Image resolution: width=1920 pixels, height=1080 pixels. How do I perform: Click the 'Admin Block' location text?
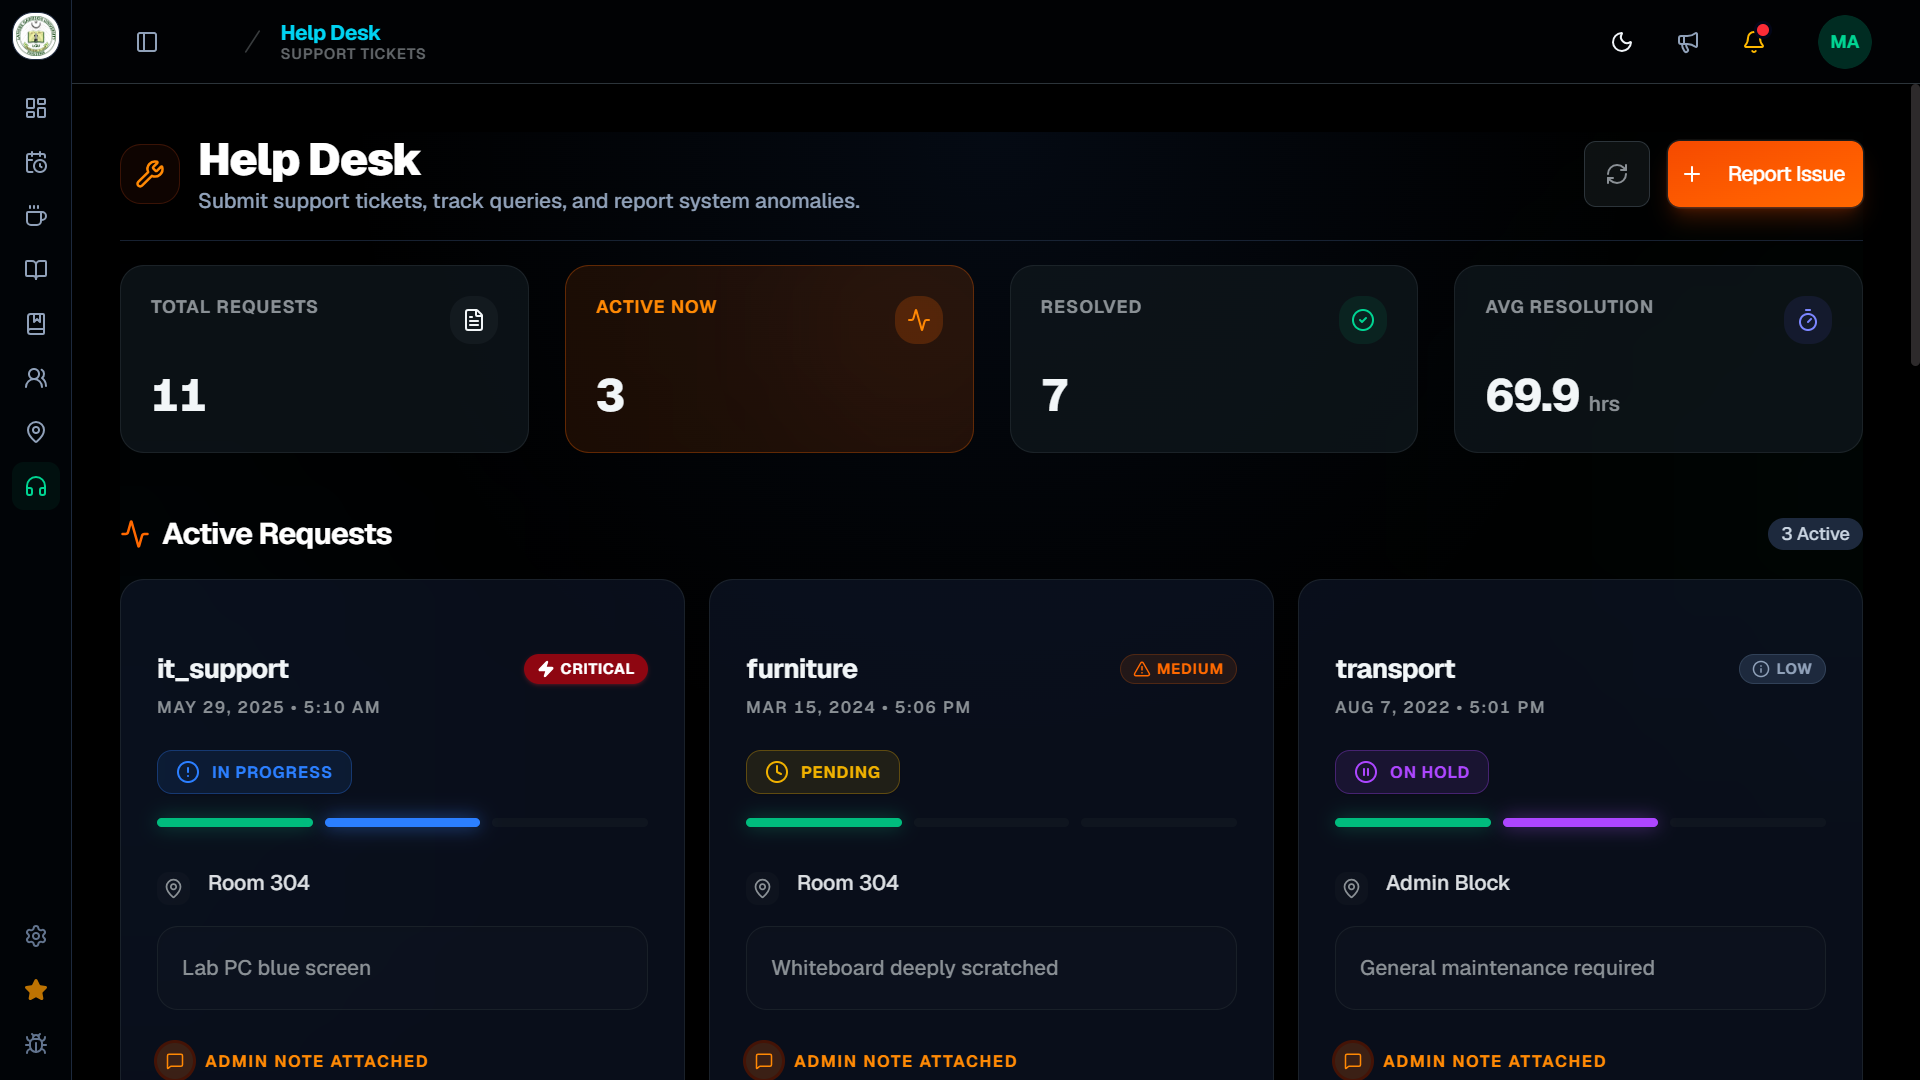(1447, 883)
